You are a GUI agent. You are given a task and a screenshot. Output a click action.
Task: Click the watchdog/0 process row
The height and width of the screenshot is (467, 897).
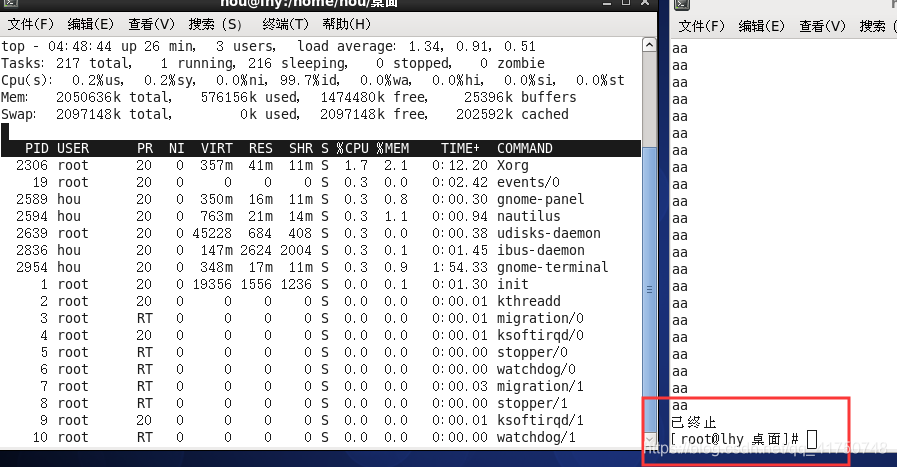point(320,369)
